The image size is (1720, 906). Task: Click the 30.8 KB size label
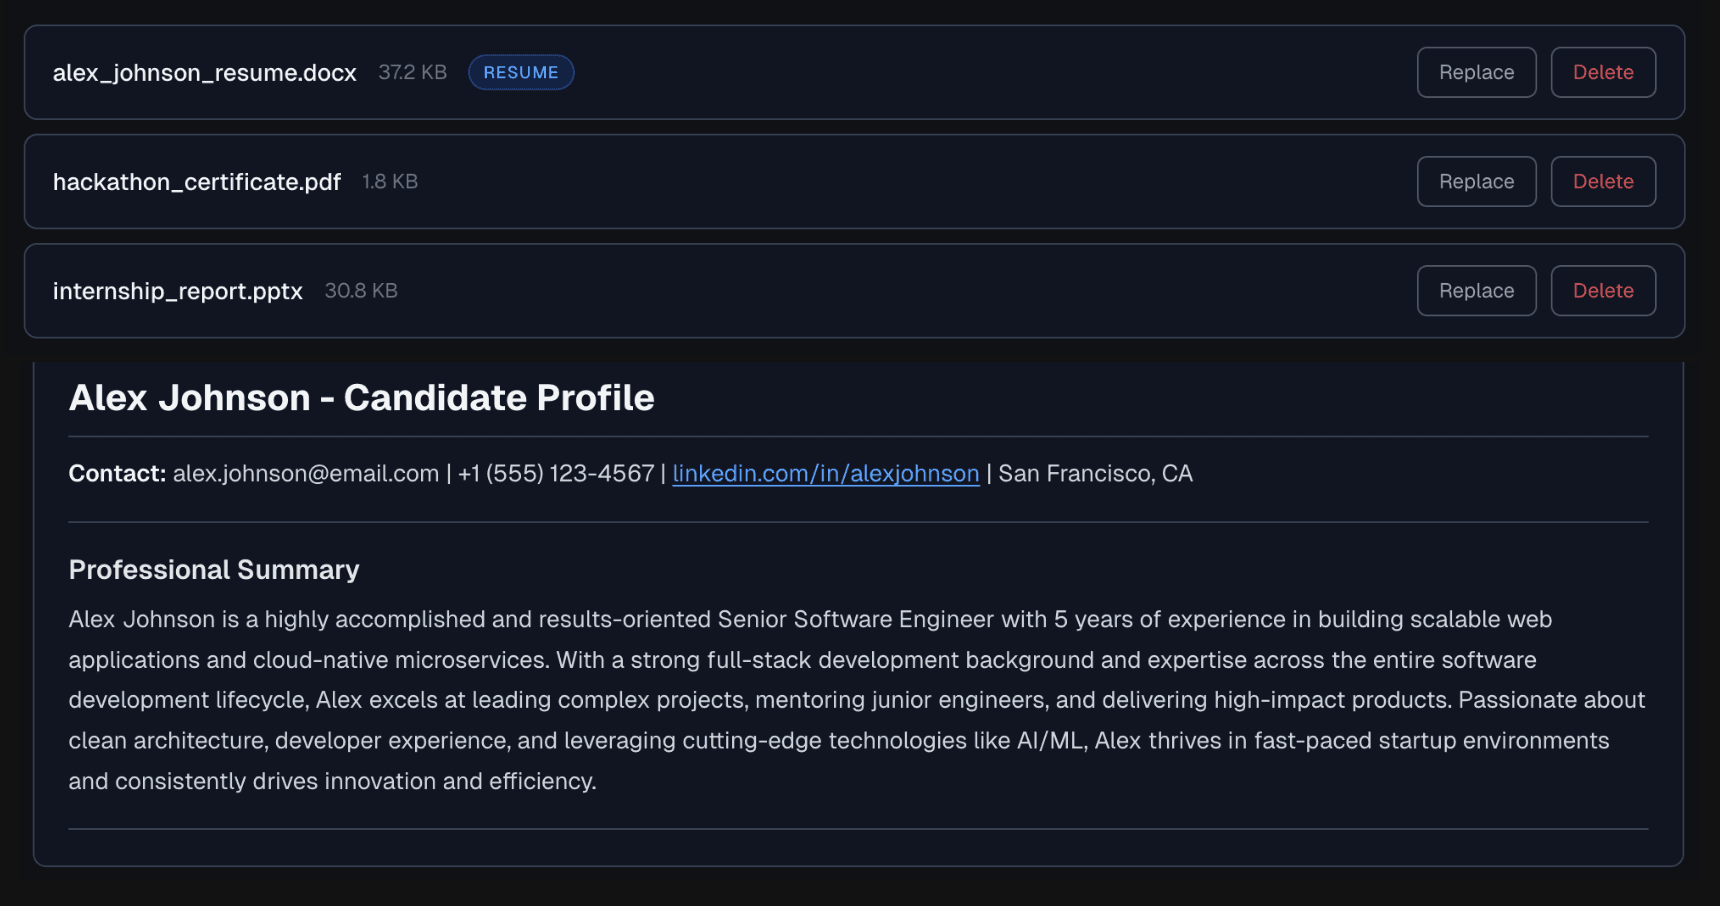pyautogui.click(x=361, y=290)
